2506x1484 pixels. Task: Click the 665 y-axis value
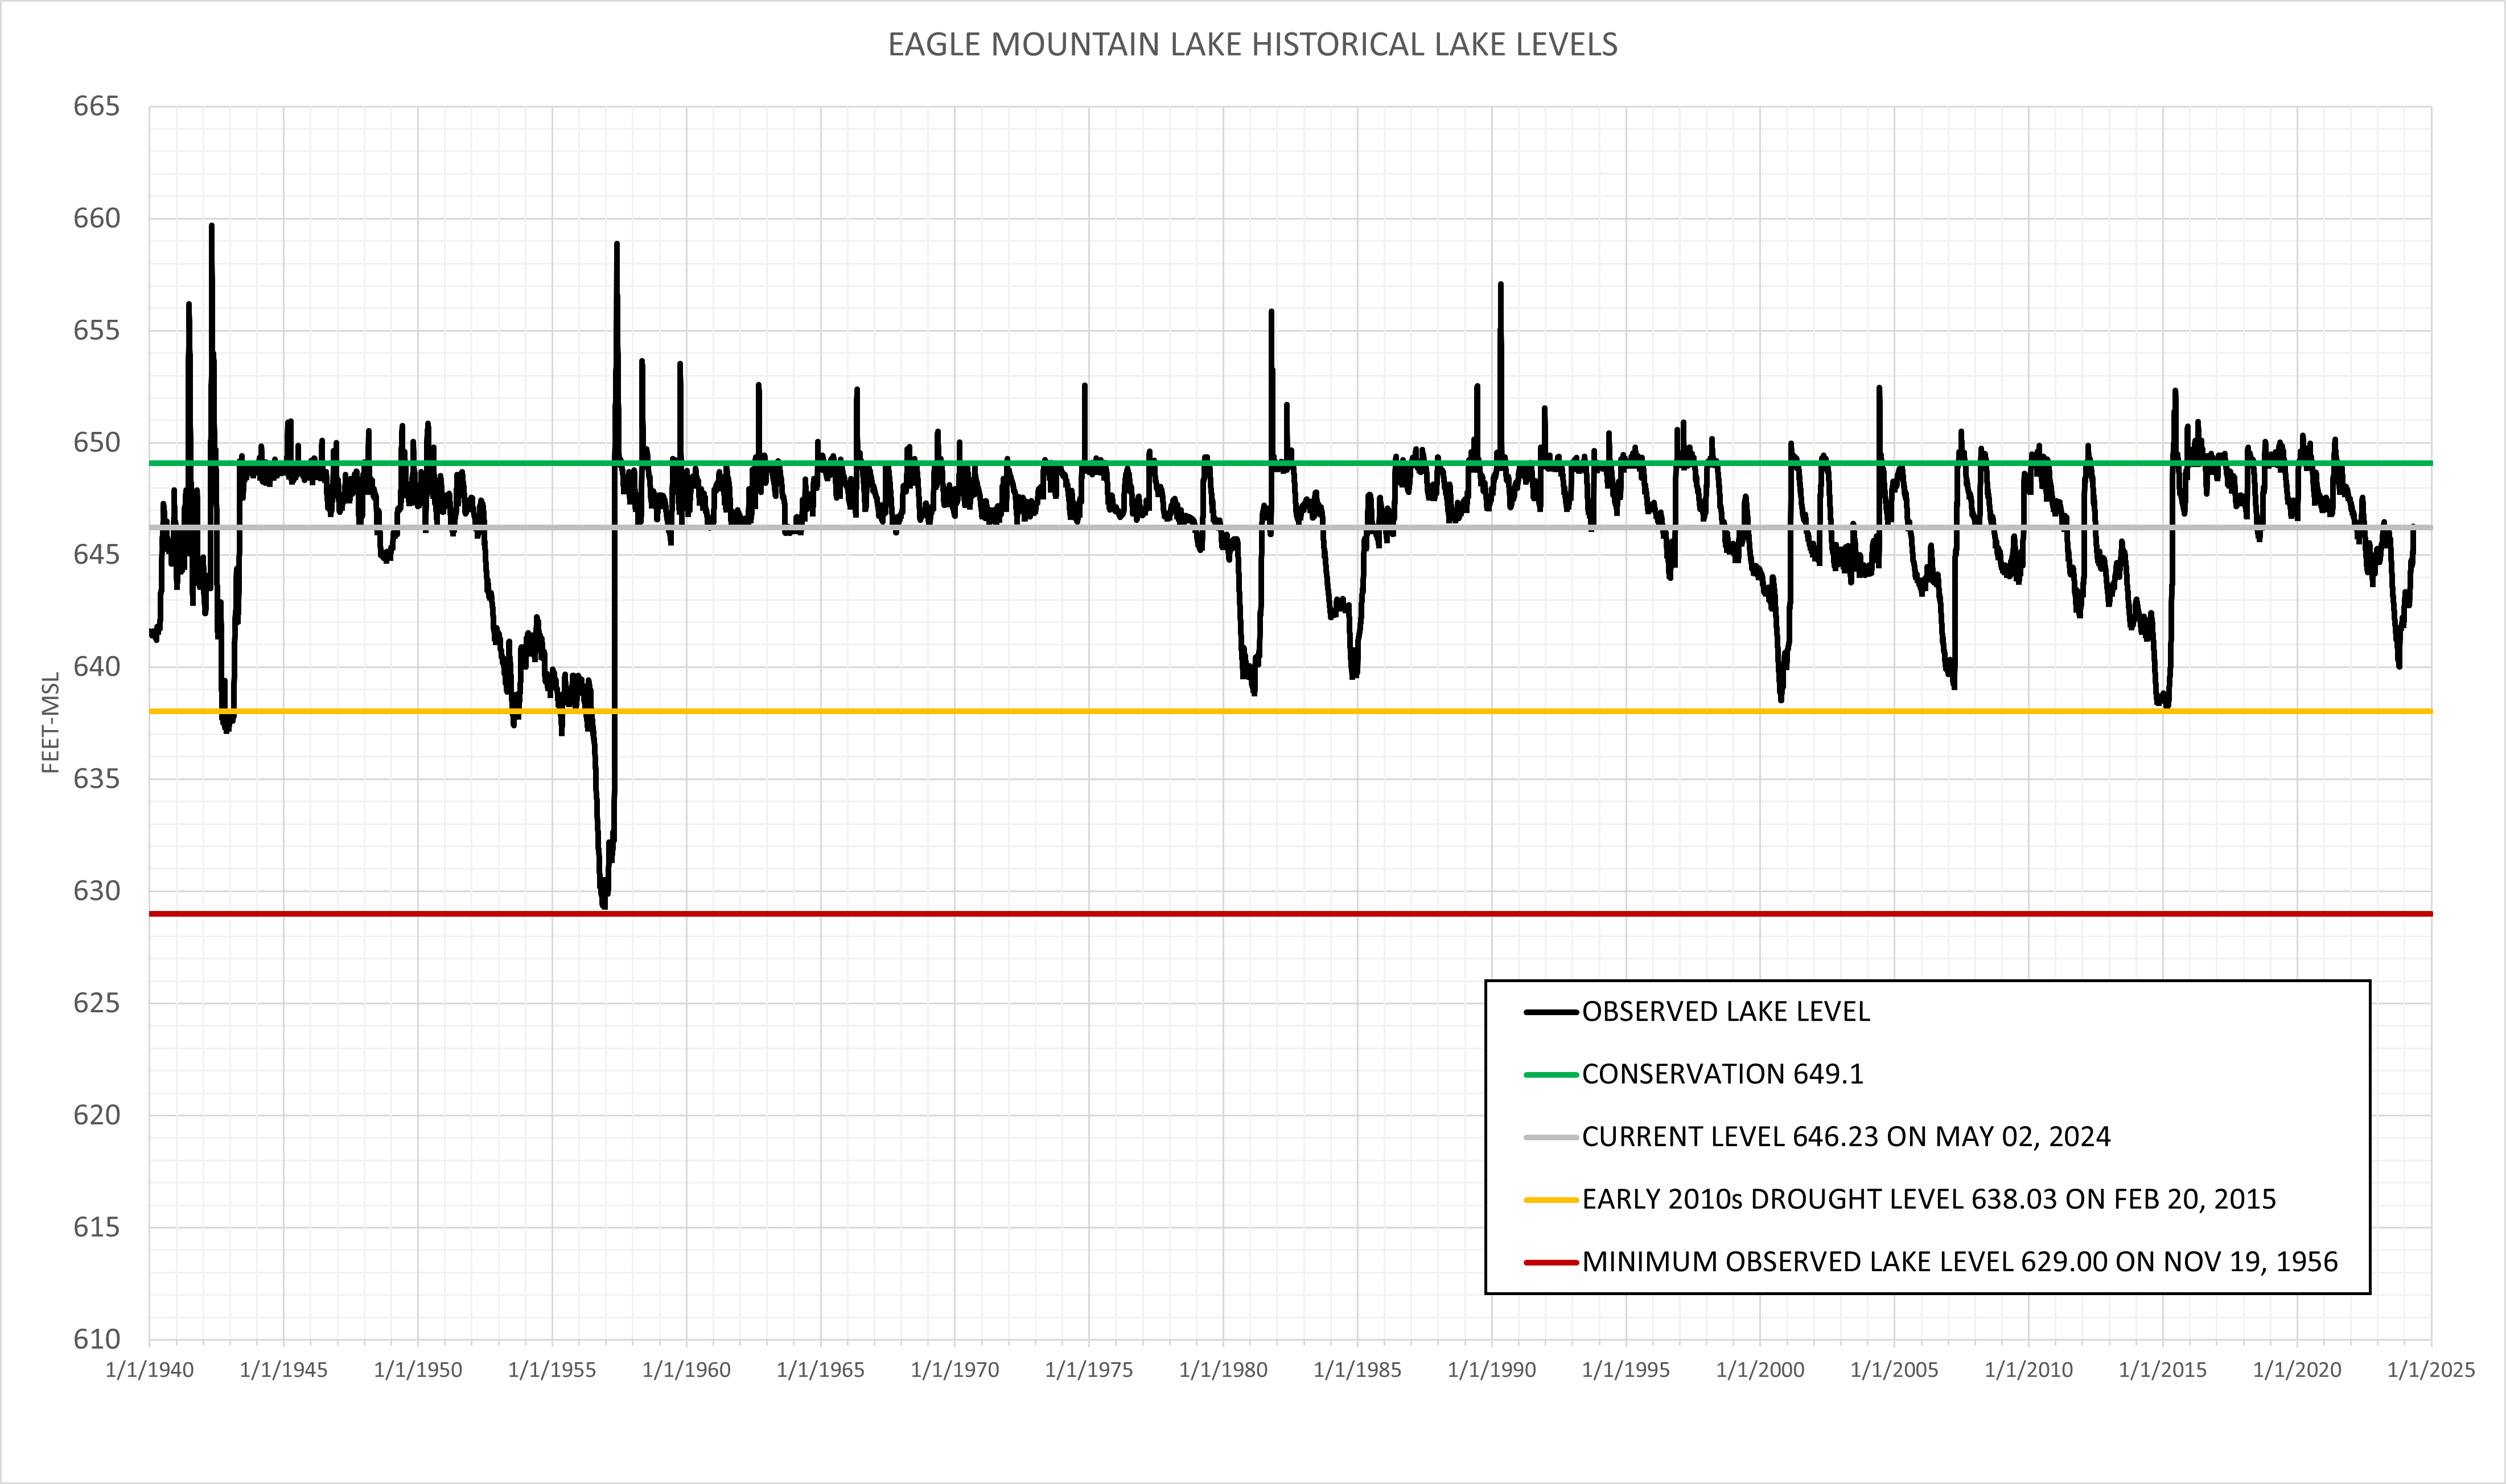point(96,107)
